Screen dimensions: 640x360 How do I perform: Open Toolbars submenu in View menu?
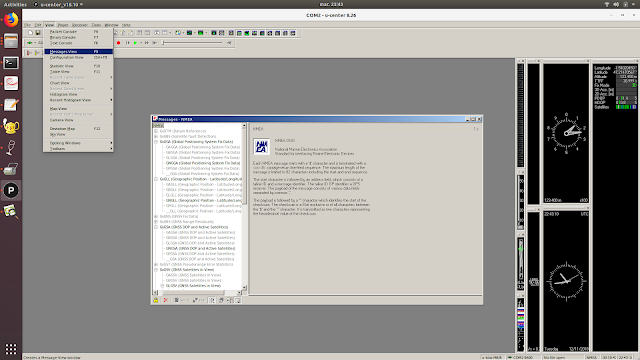pyautogui.click(x=78, y=149)
